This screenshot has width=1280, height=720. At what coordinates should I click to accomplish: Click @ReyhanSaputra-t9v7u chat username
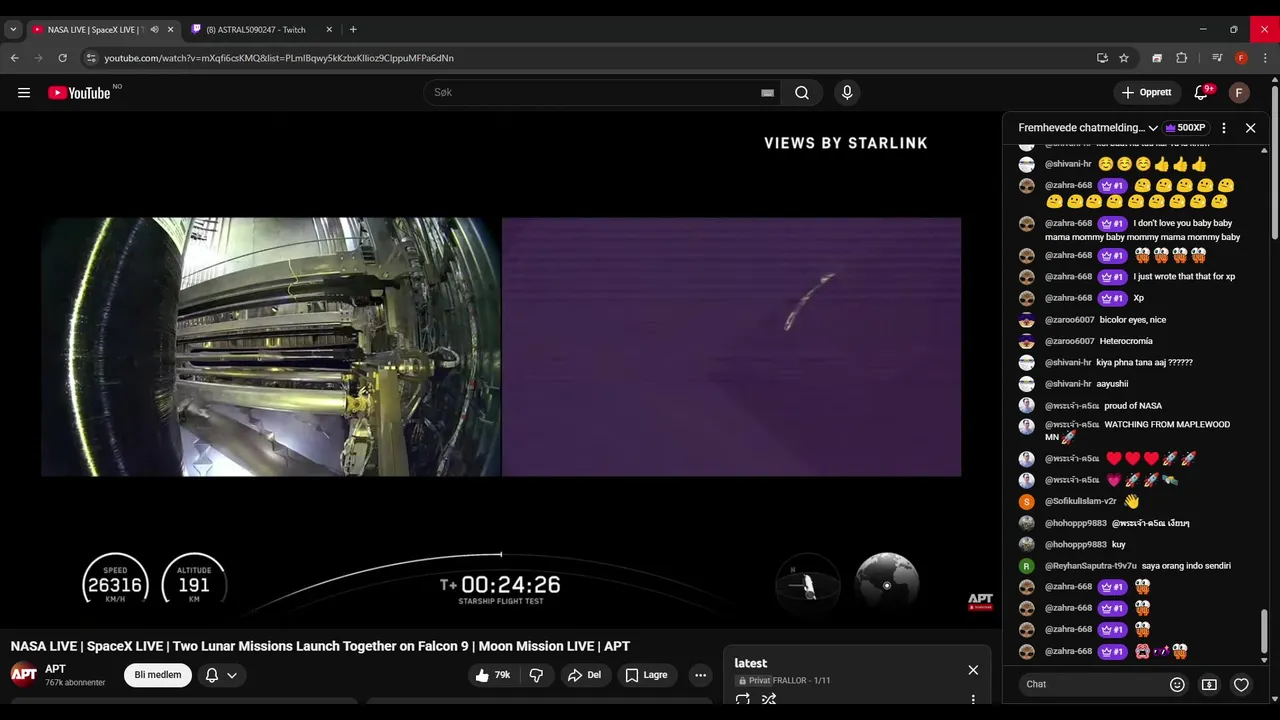coord(1090,566)
